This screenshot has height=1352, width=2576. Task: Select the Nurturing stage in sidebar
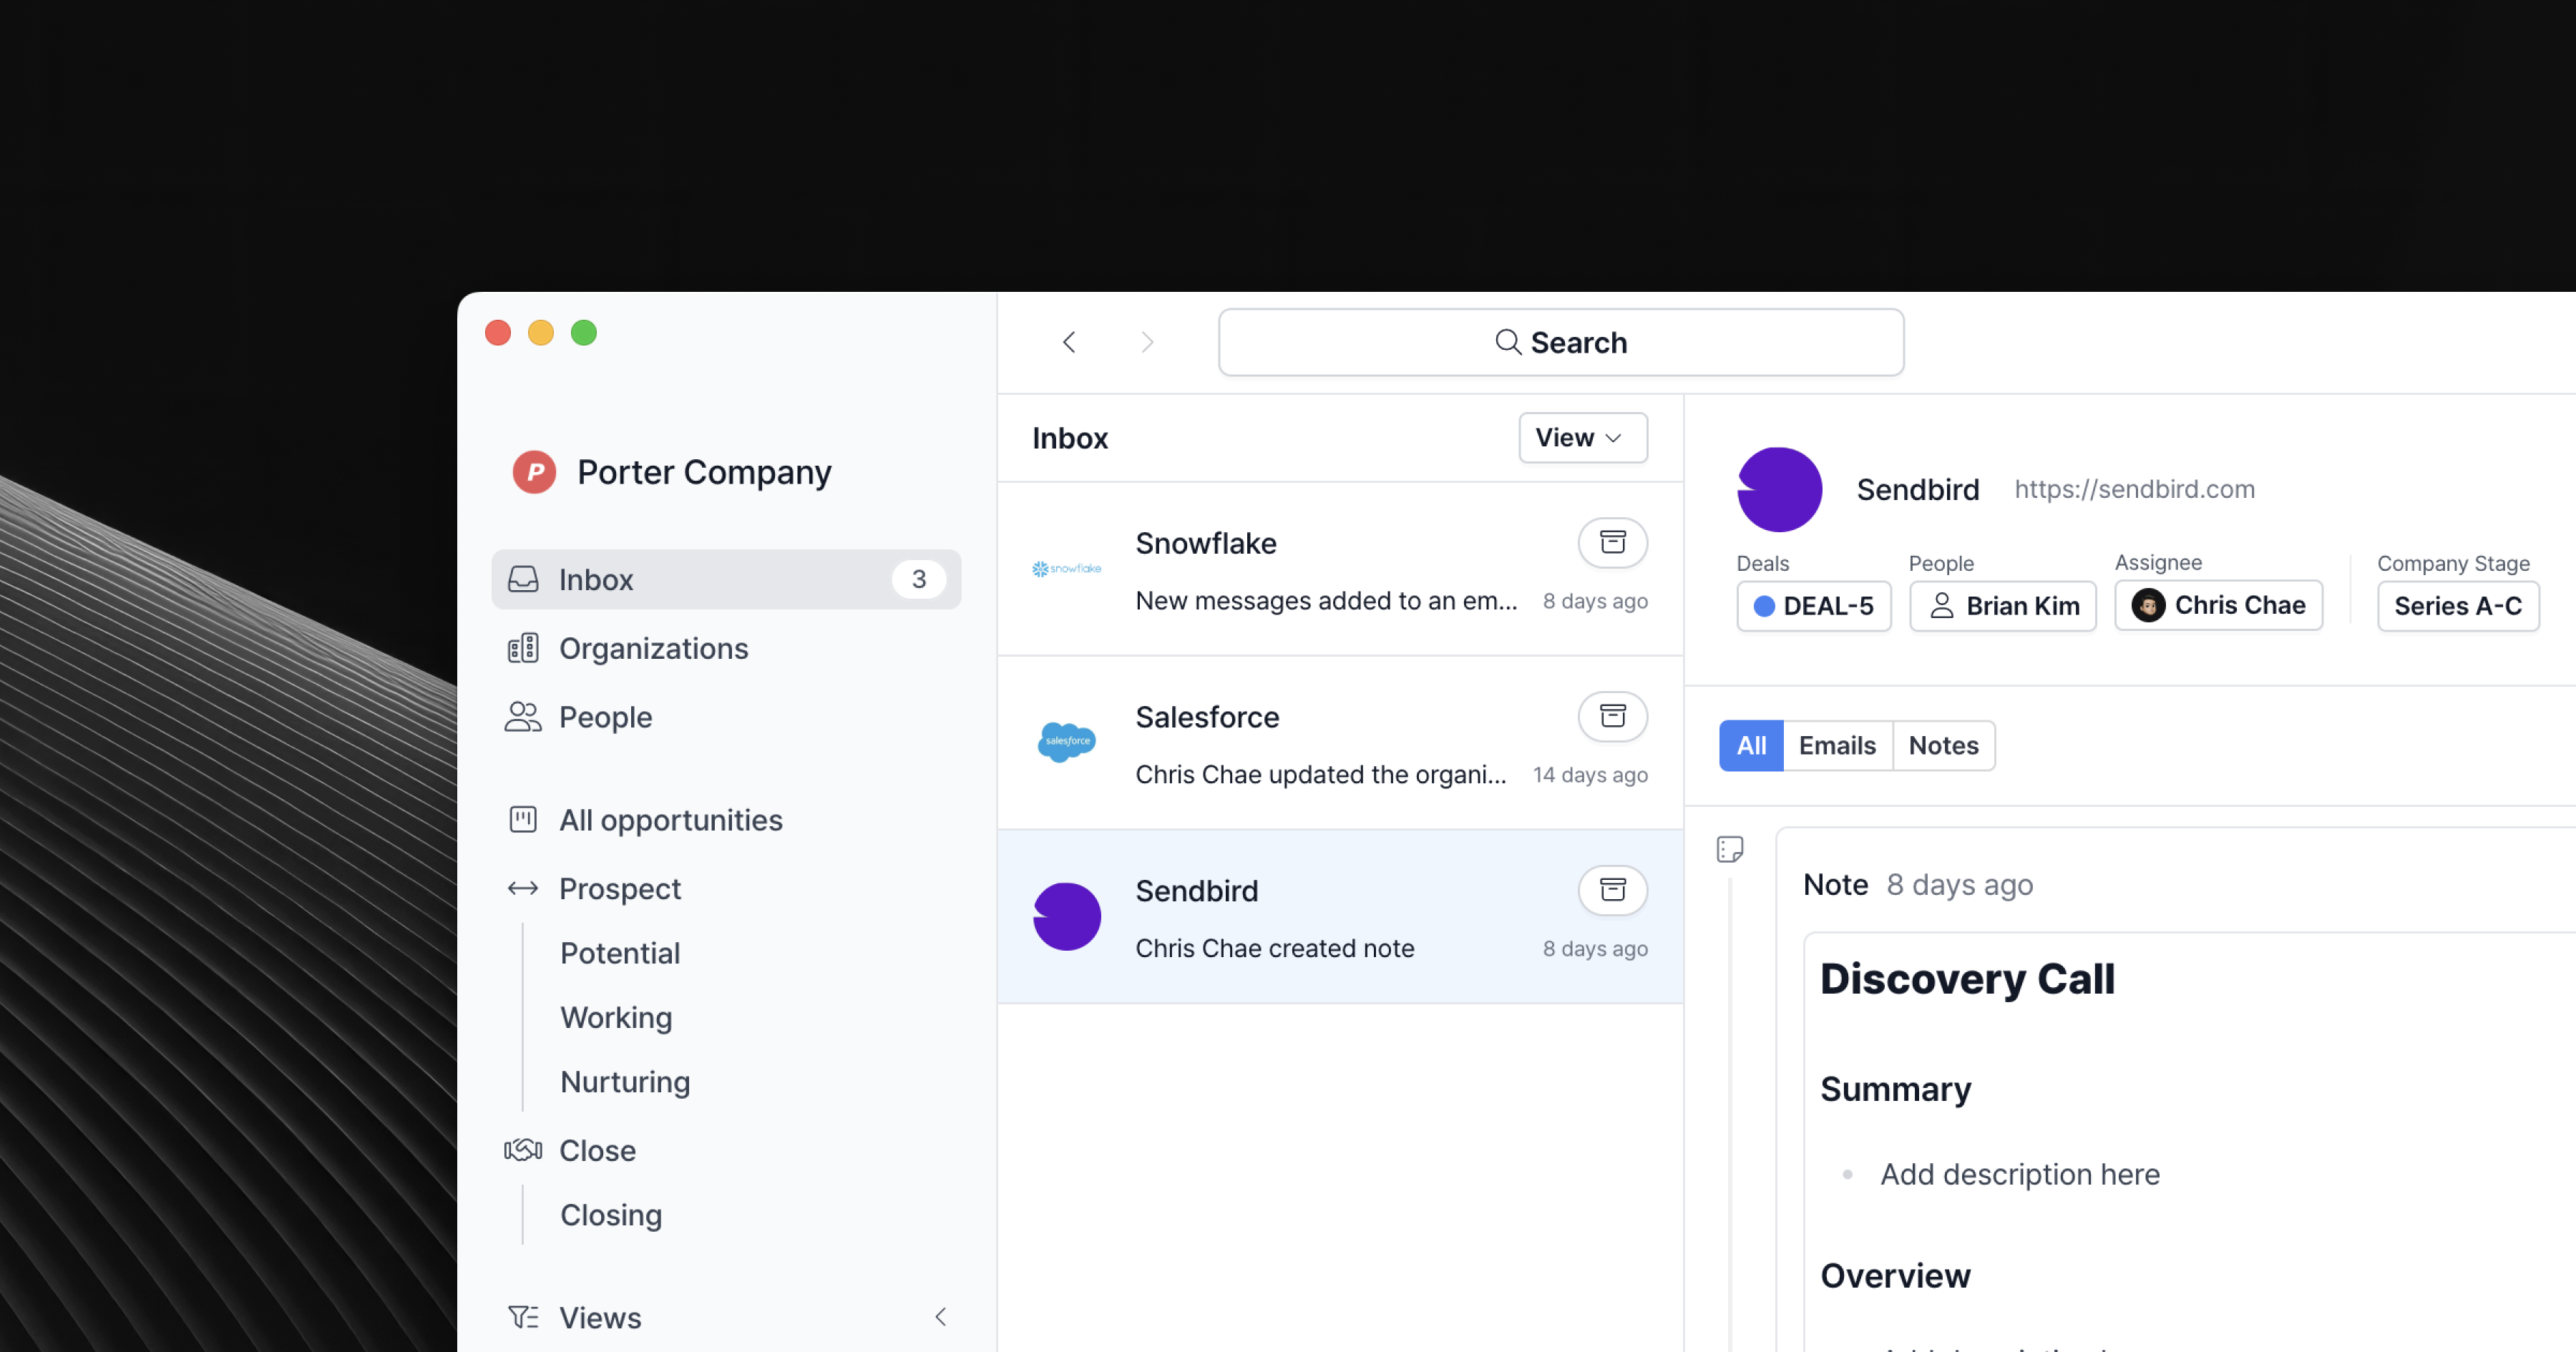click(x=625, y=1082)
